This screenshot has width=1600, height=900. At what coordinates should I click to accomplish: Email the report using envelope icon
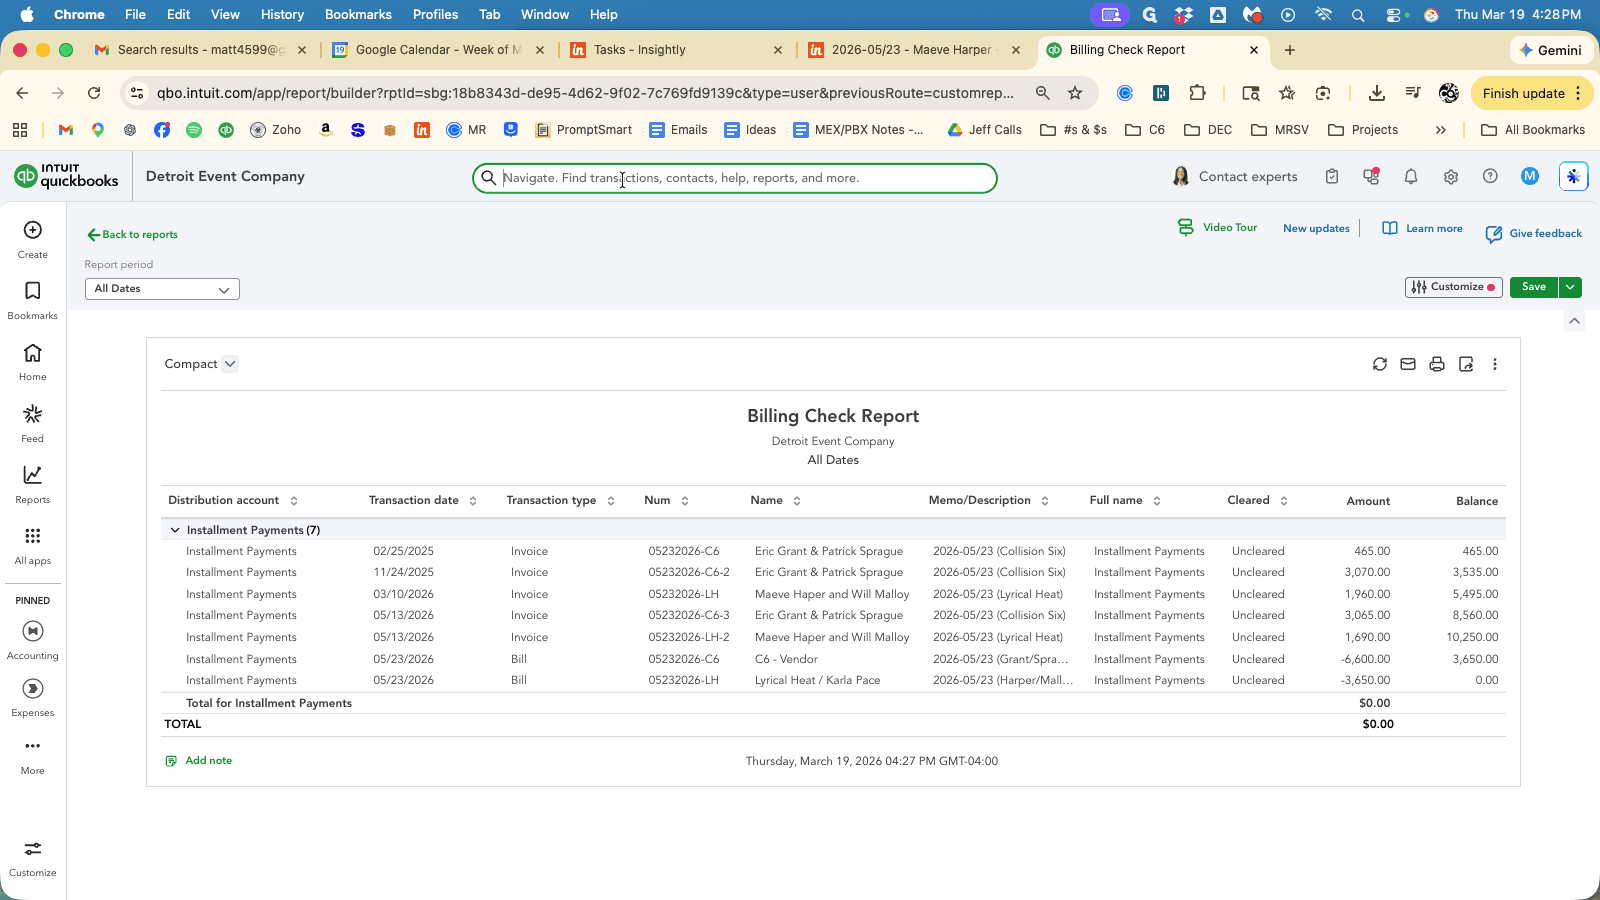tap(1408, 364)
